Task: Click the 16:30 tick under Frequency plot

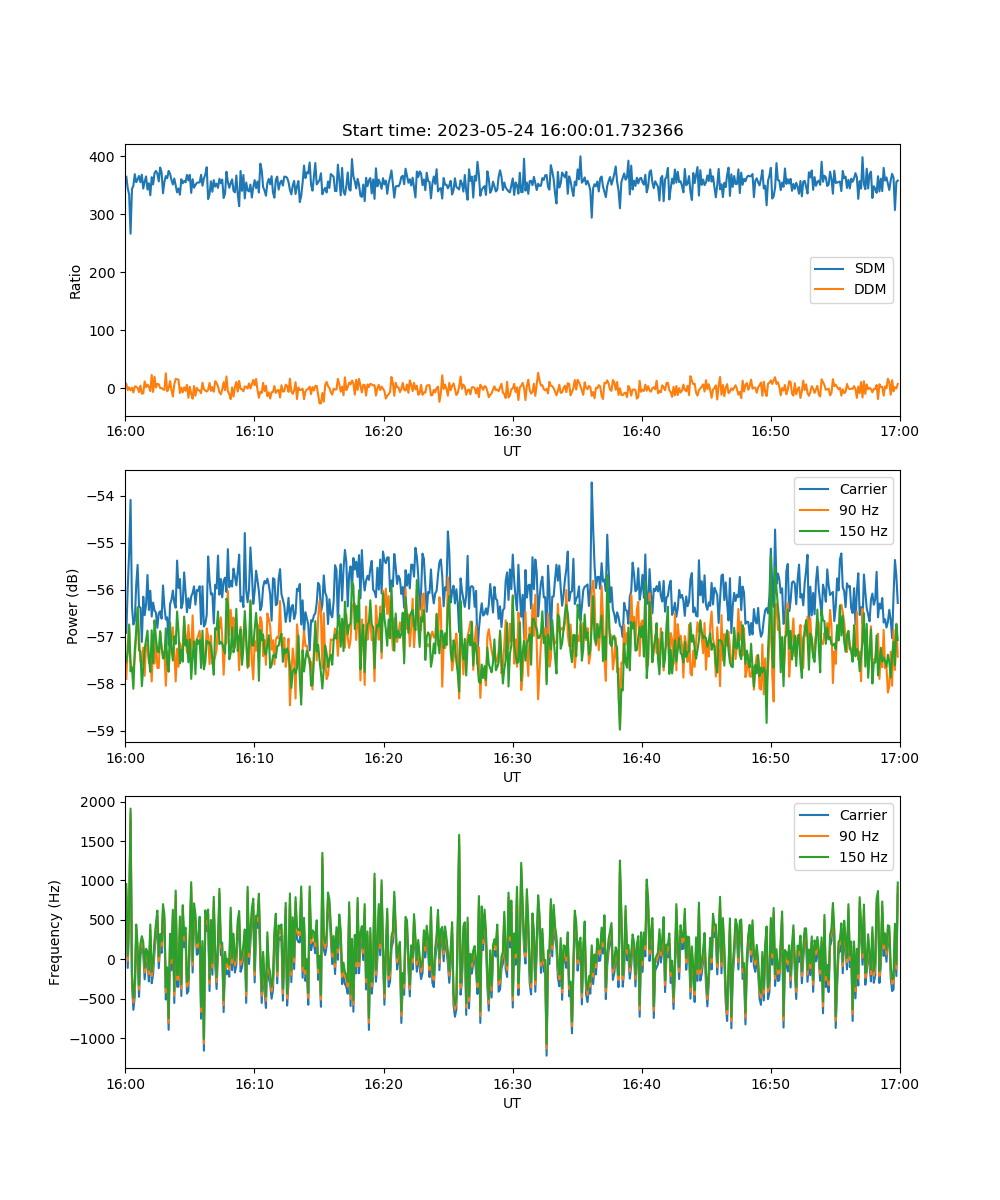Action: pyautogui.click(x=512, y=1082)
